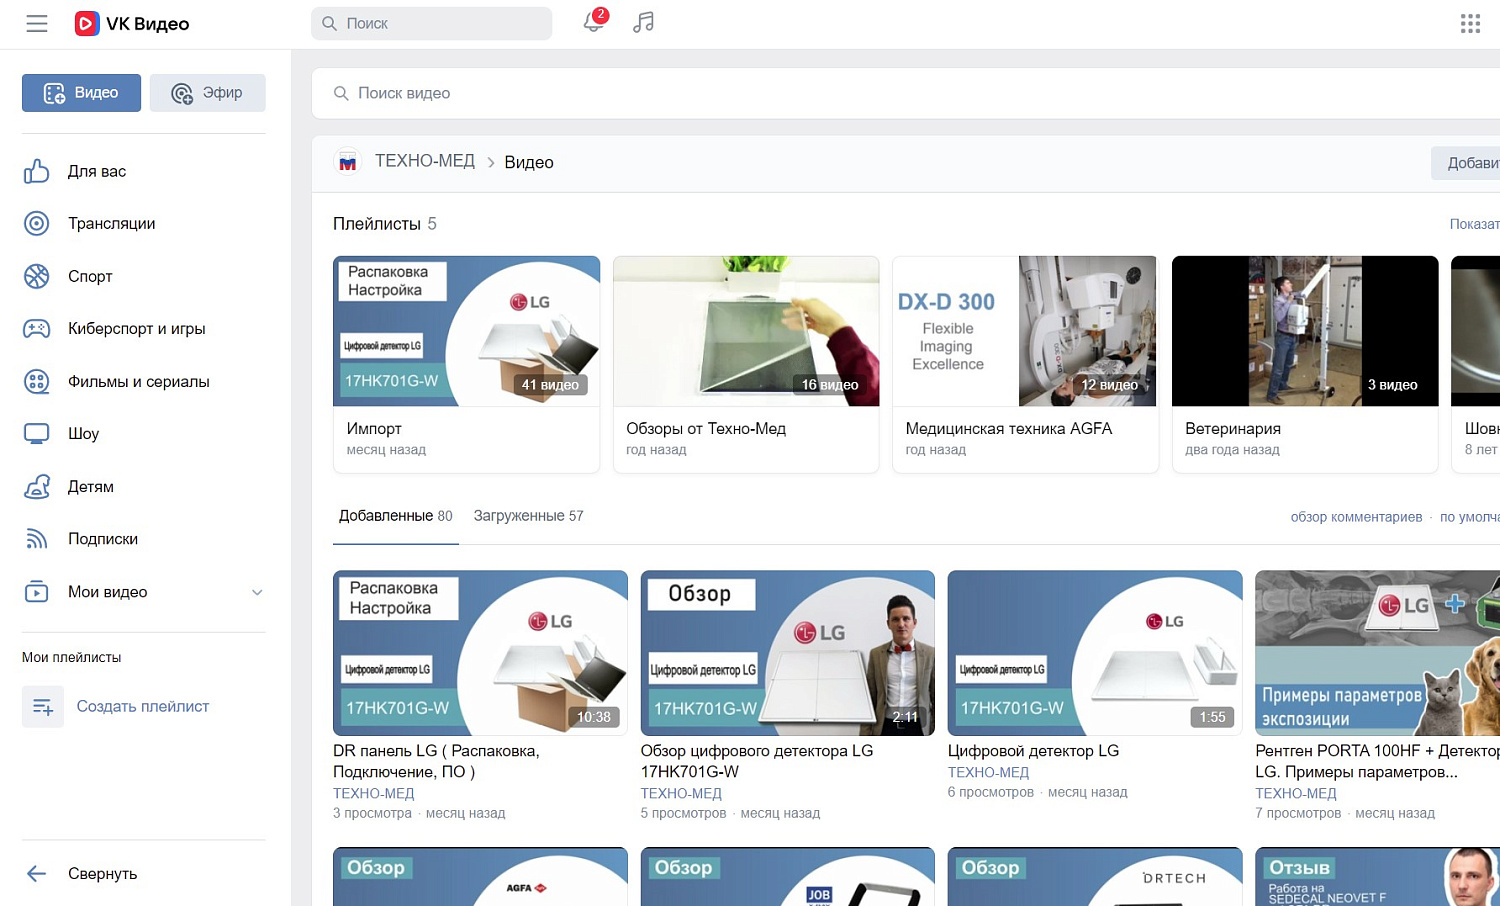Open Цифровой детектор LG video title
The width and height of the screenshot is (1500, 906).
click(x=1034, y=751)
